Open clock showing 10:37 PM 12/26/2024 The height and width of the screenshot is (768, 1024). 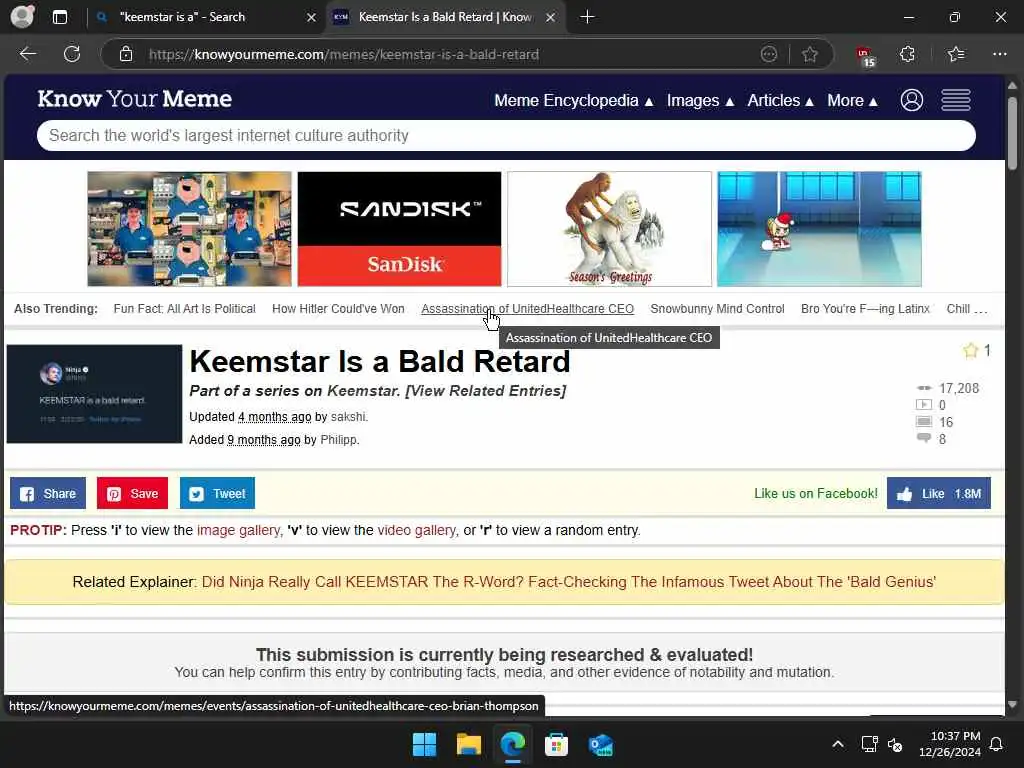tap(950, 744)
